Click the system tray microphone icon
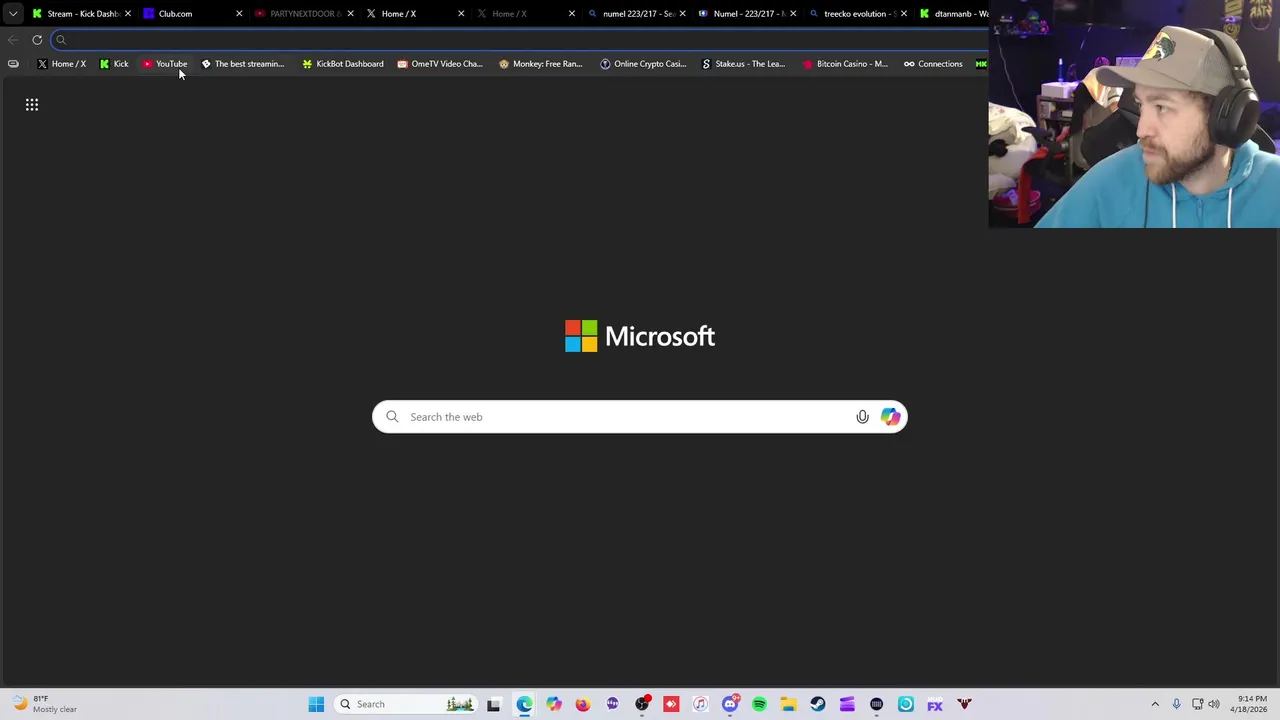Viewport: 1280px width, 720px height. pos(1176,704)
